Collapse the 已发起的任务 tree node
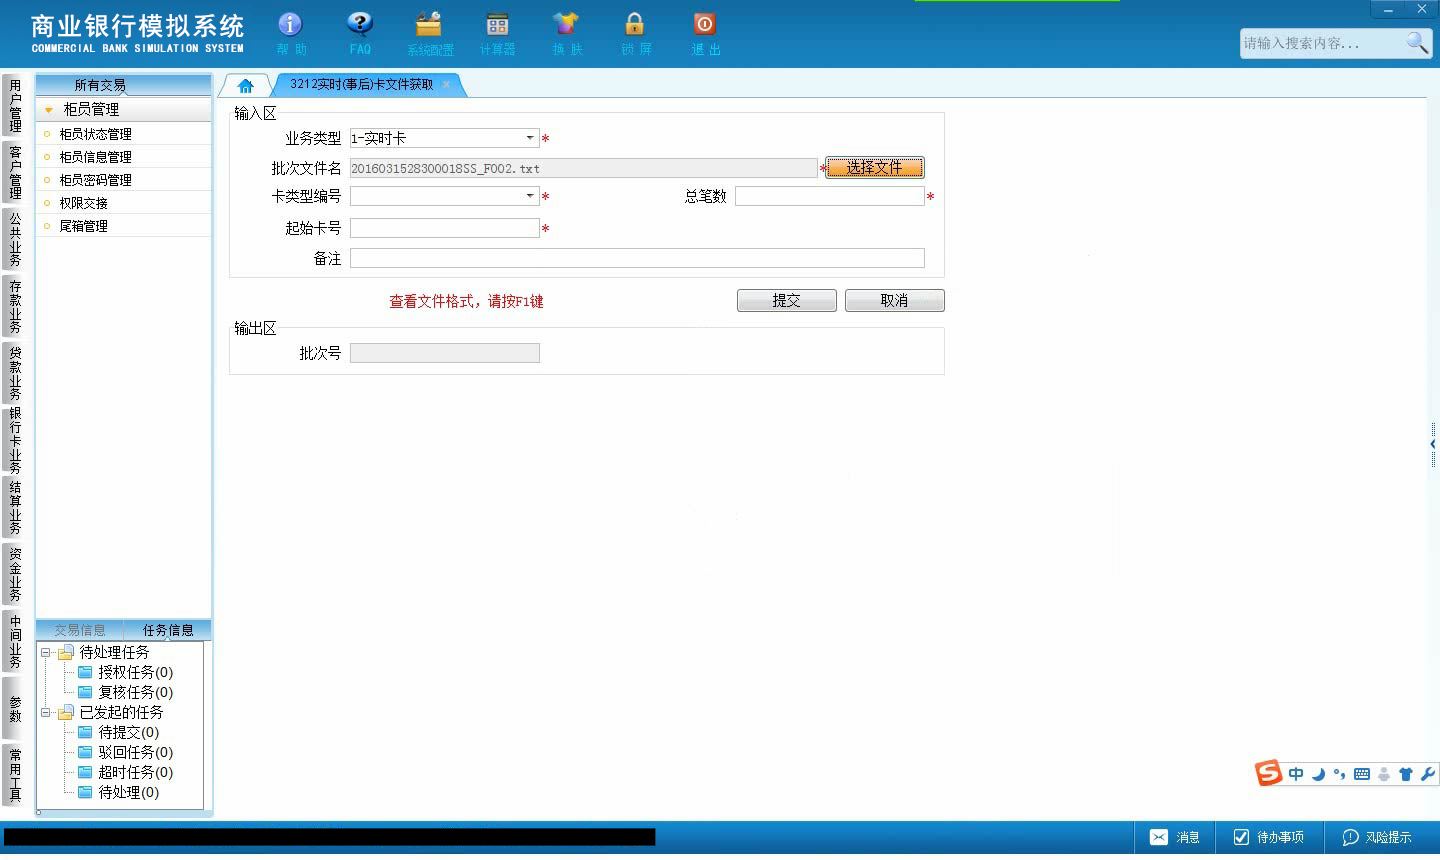 tap(45, 713)
